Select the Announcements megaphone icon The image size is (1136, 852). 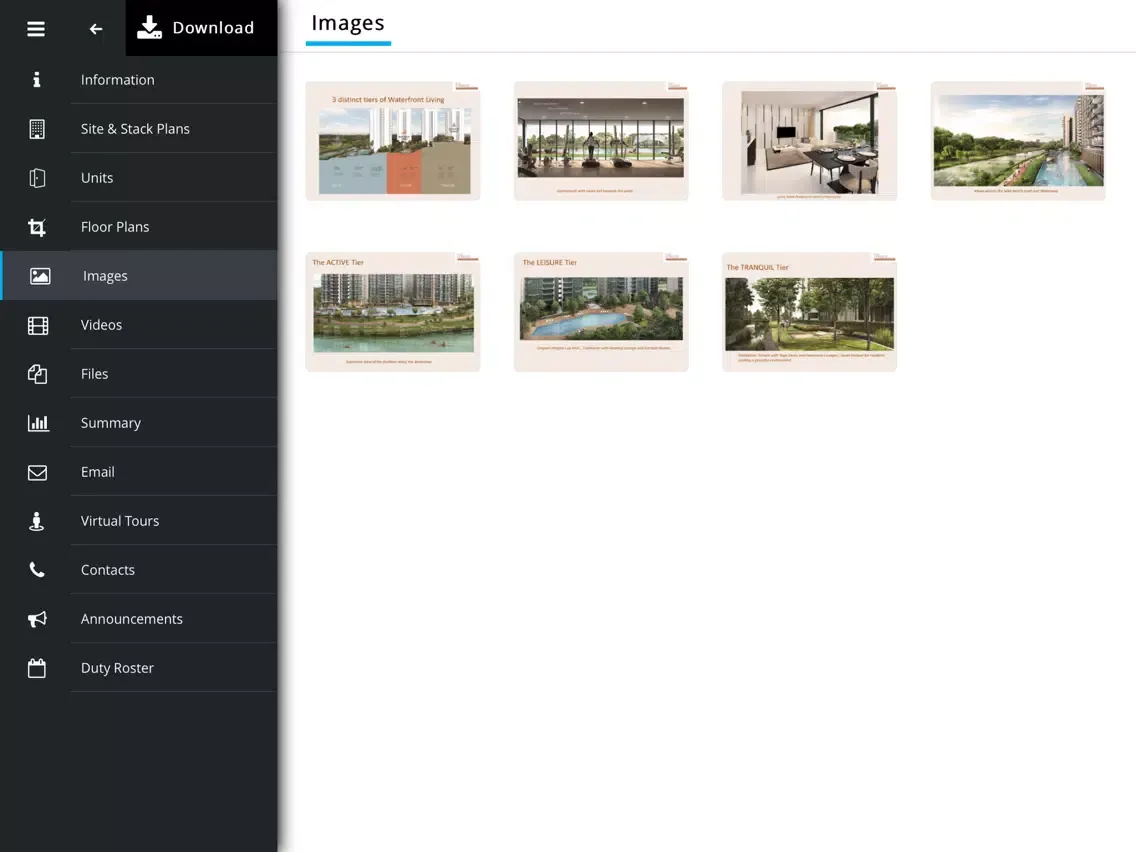[37, 619]
